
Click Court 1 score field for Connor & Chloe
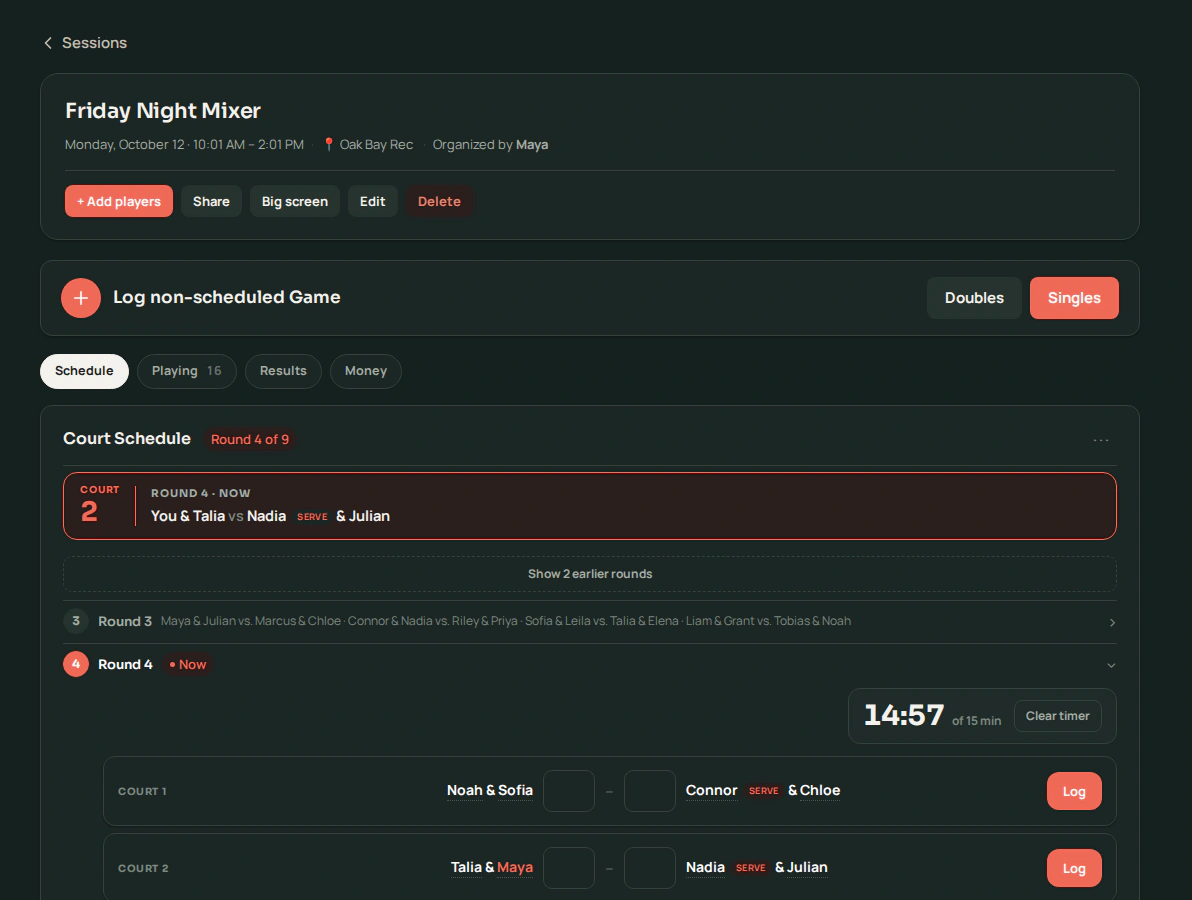(x=650, y=791)
